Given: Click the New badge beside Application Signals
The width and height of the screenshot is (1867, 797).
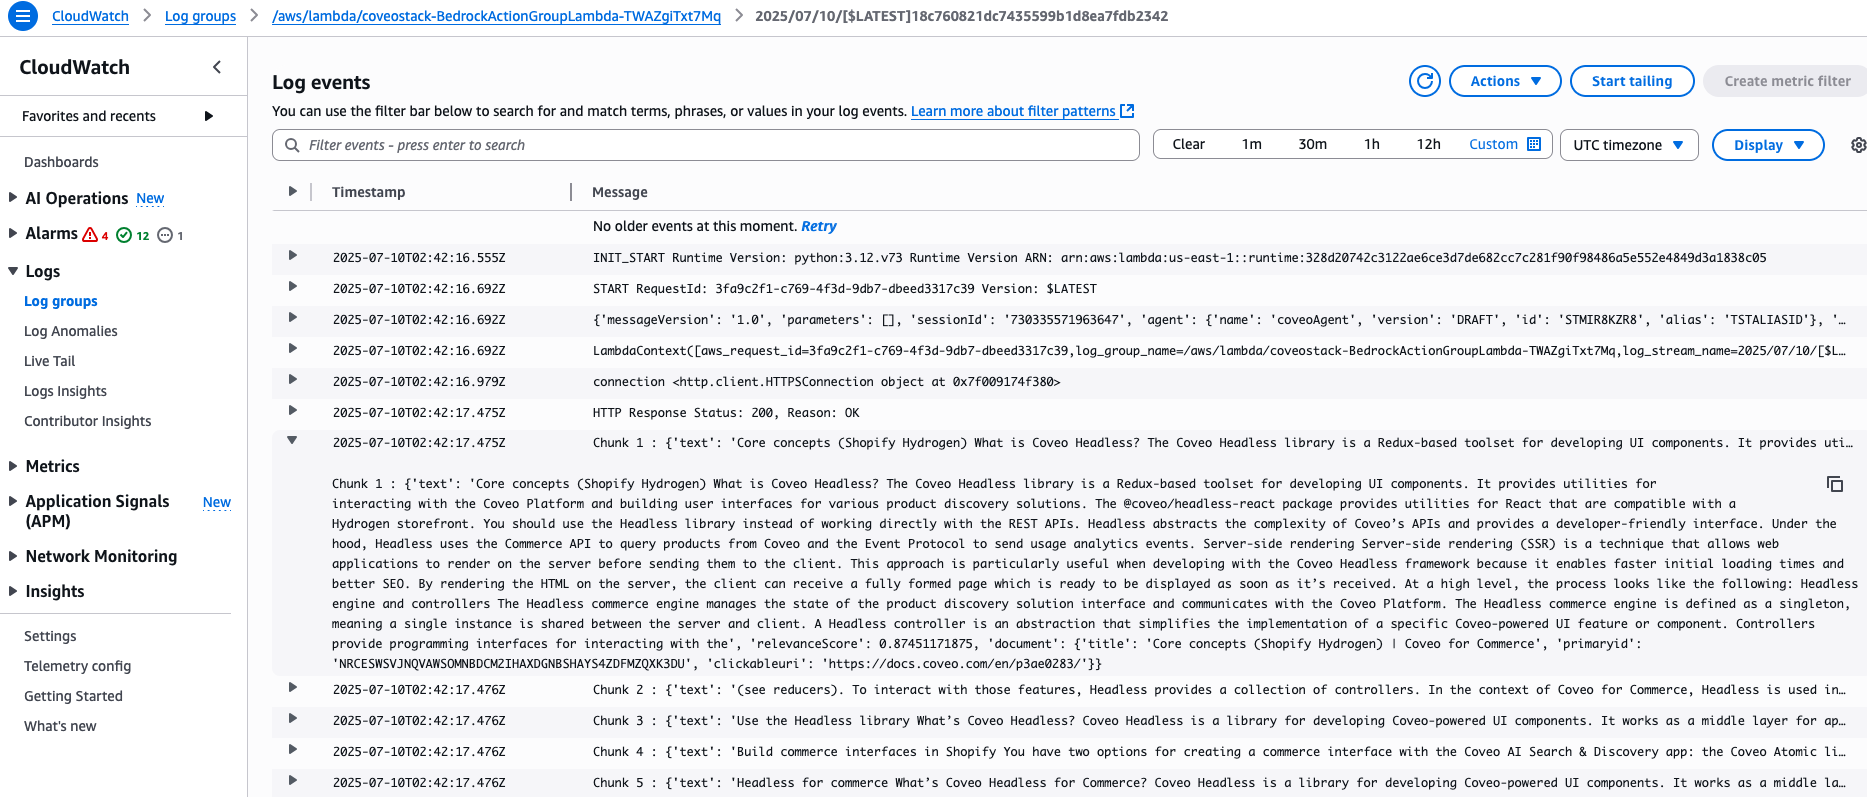Looking at the screenshot, I should pyautogui.click(x=217, y=502).
